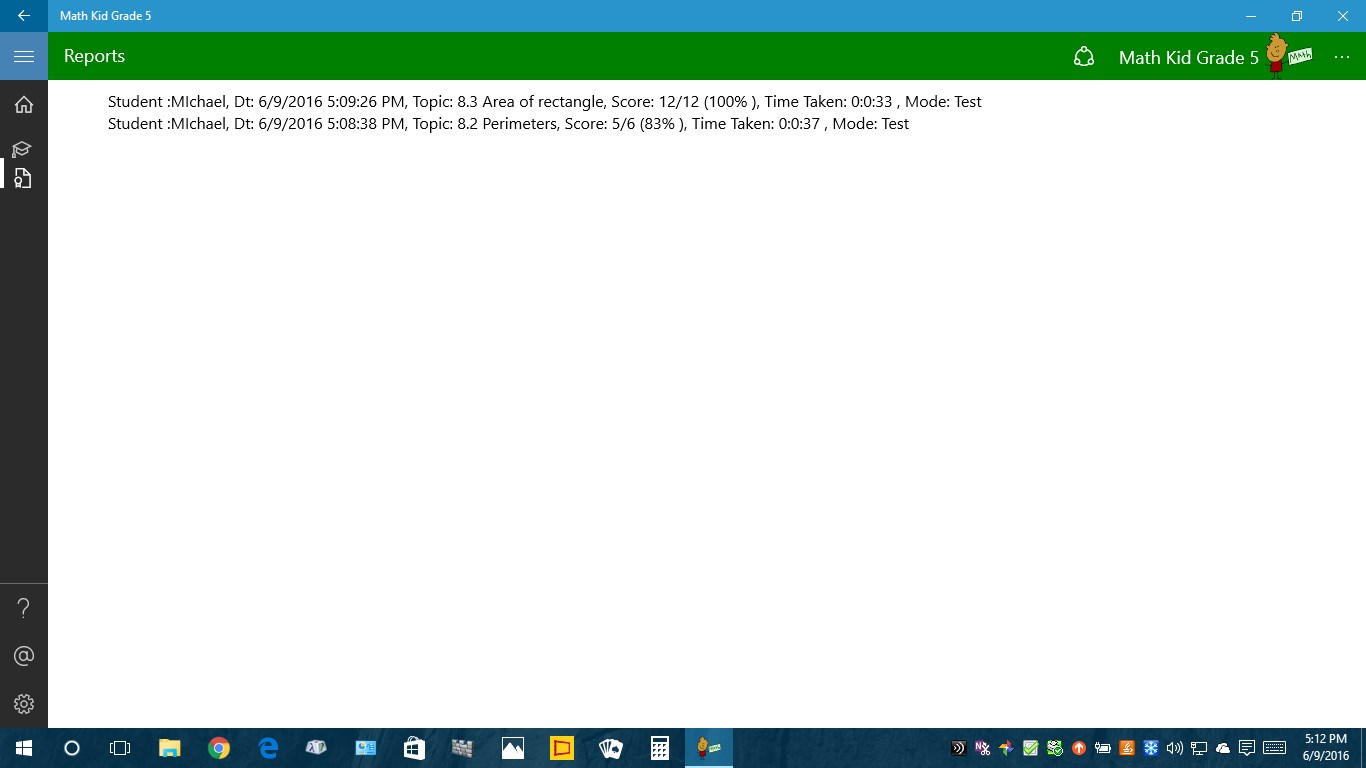Open the touch keyboard tray icon
This screenshot has width=1366, height=768.
[x=1274, y=748]
